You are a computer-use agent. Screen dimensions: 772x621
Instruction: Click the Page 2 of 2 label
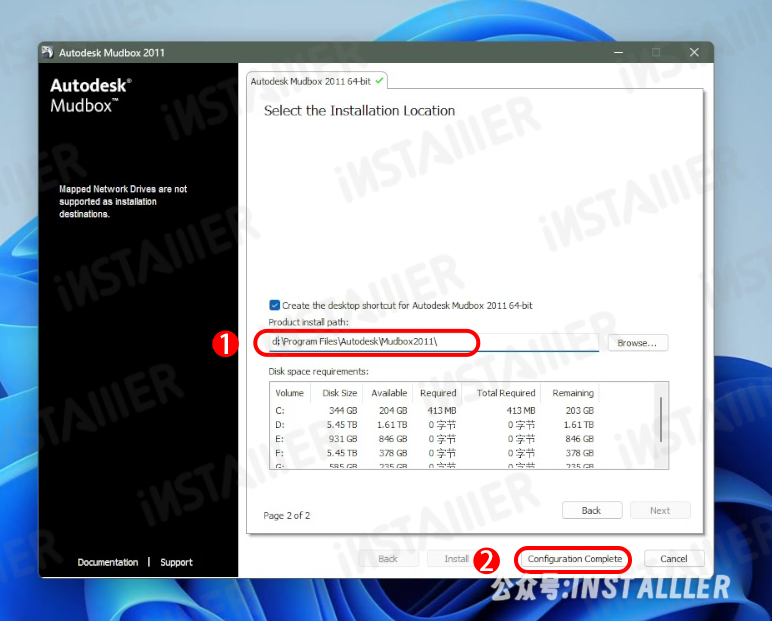pos(287,516)
